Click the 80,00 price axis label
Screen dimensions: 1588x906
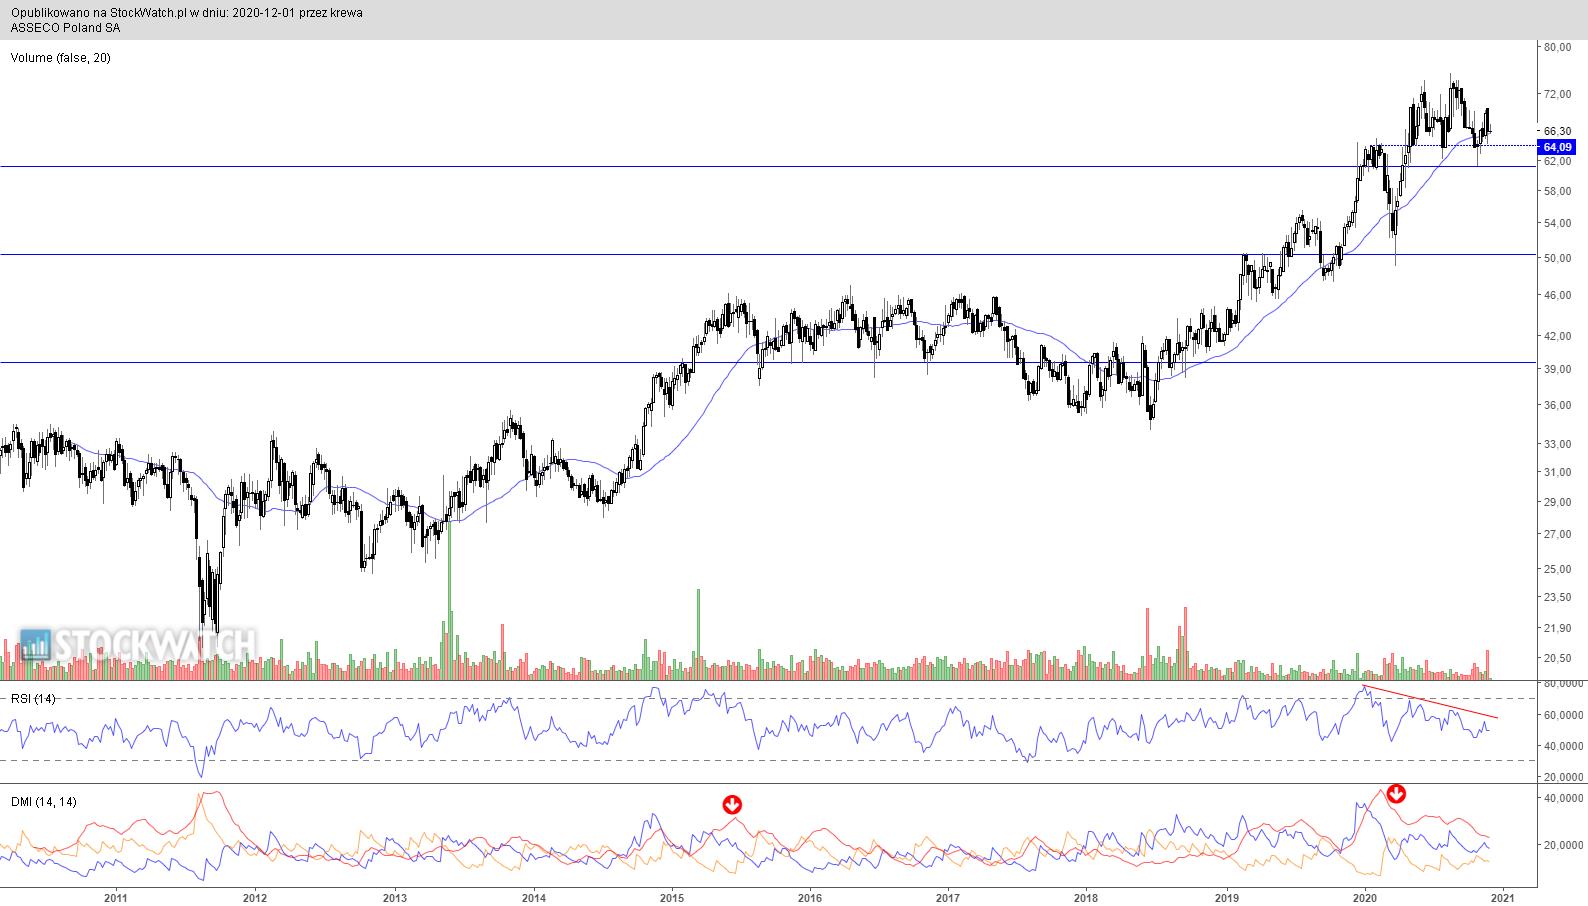(1558, 47)
